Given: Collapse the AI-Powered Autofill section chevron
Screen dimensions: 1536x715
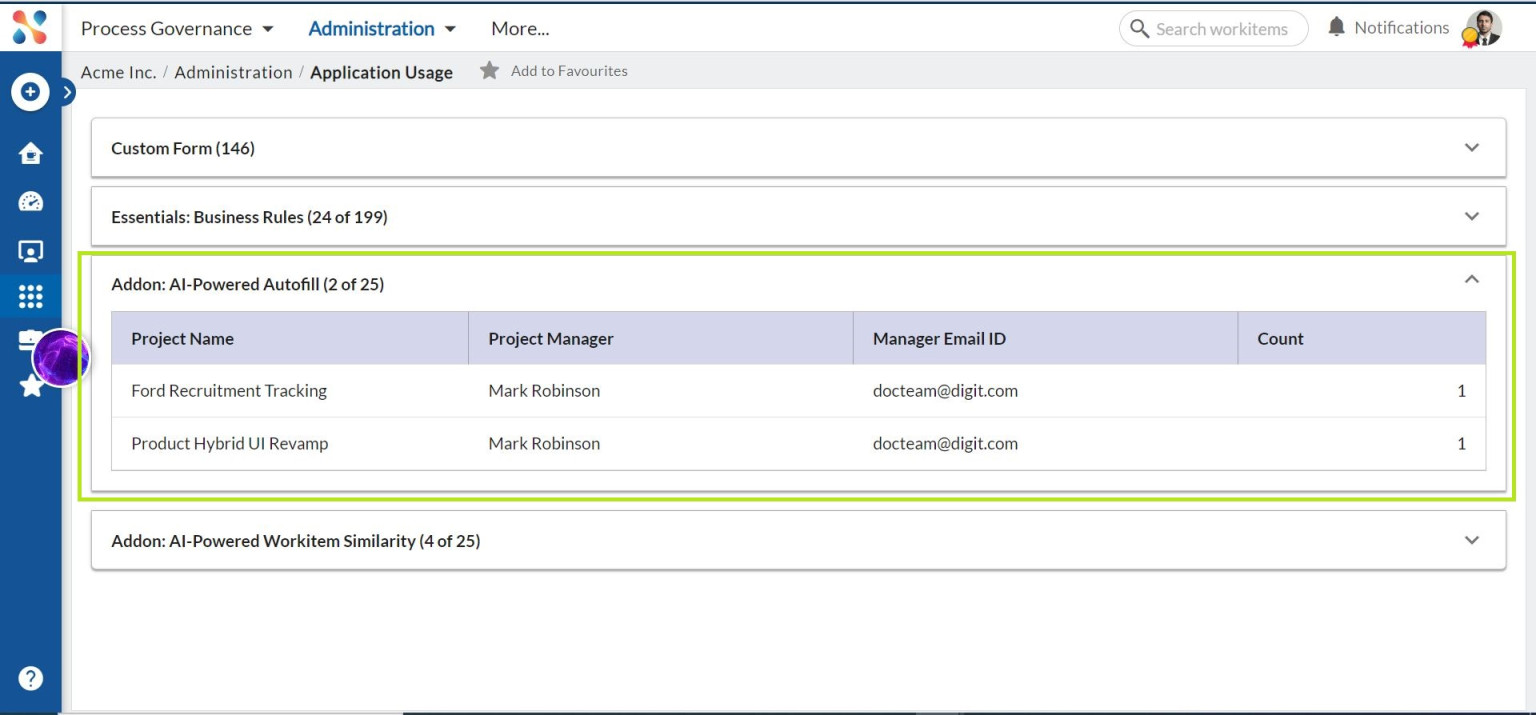Looking at the screenshot, I should [1471, 280].
